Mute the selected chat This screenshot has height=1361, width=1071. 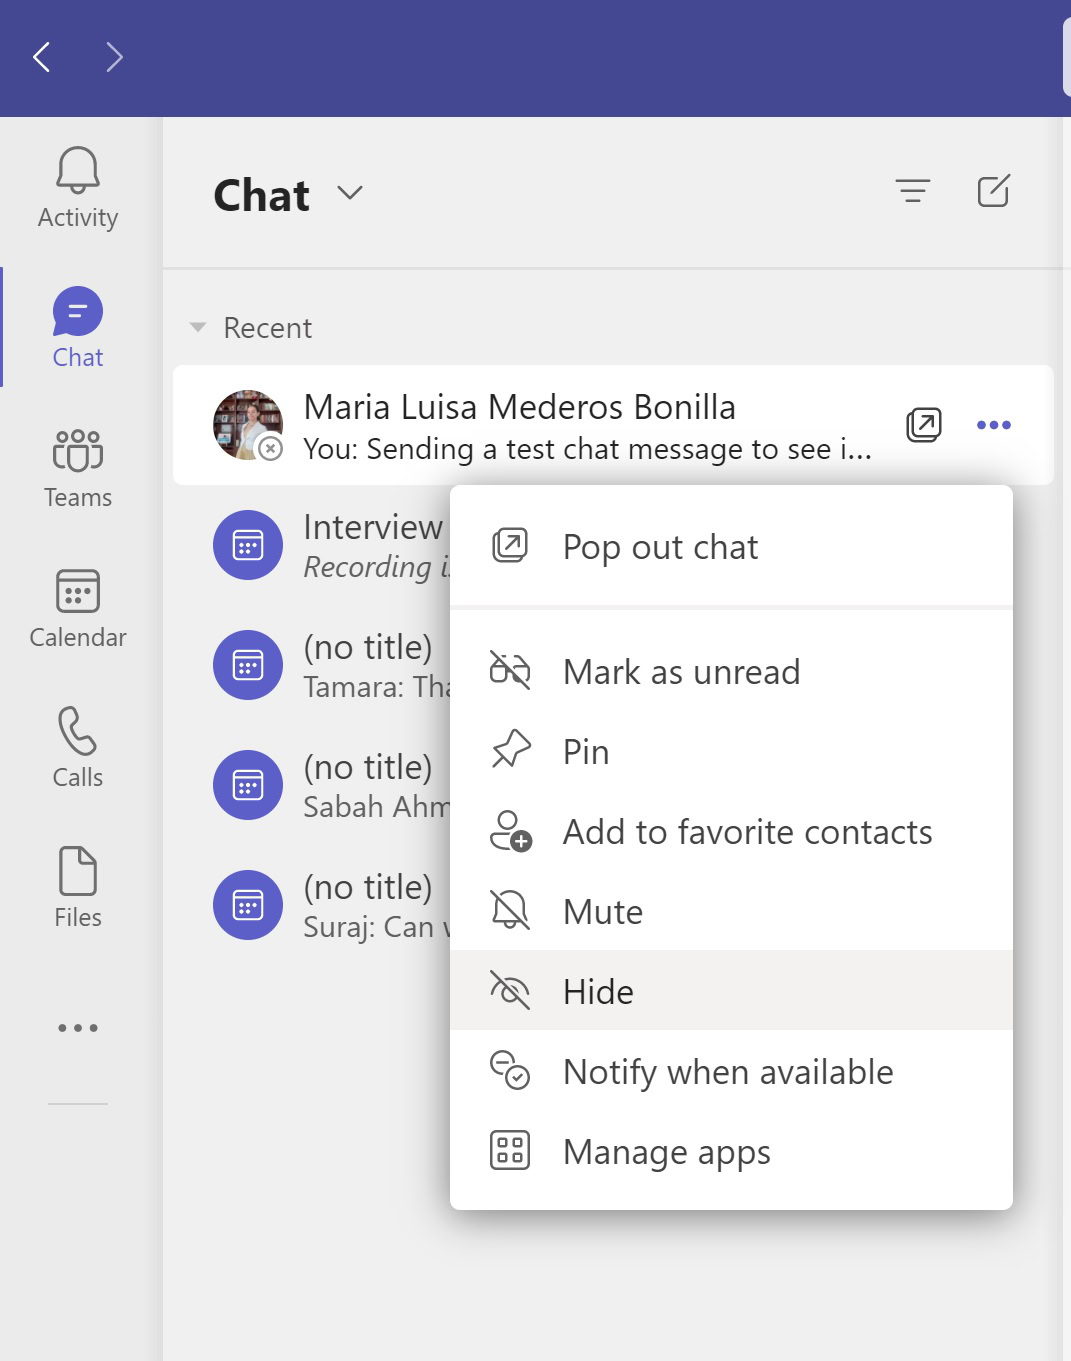pyautogui.click(x=601, y=911)
